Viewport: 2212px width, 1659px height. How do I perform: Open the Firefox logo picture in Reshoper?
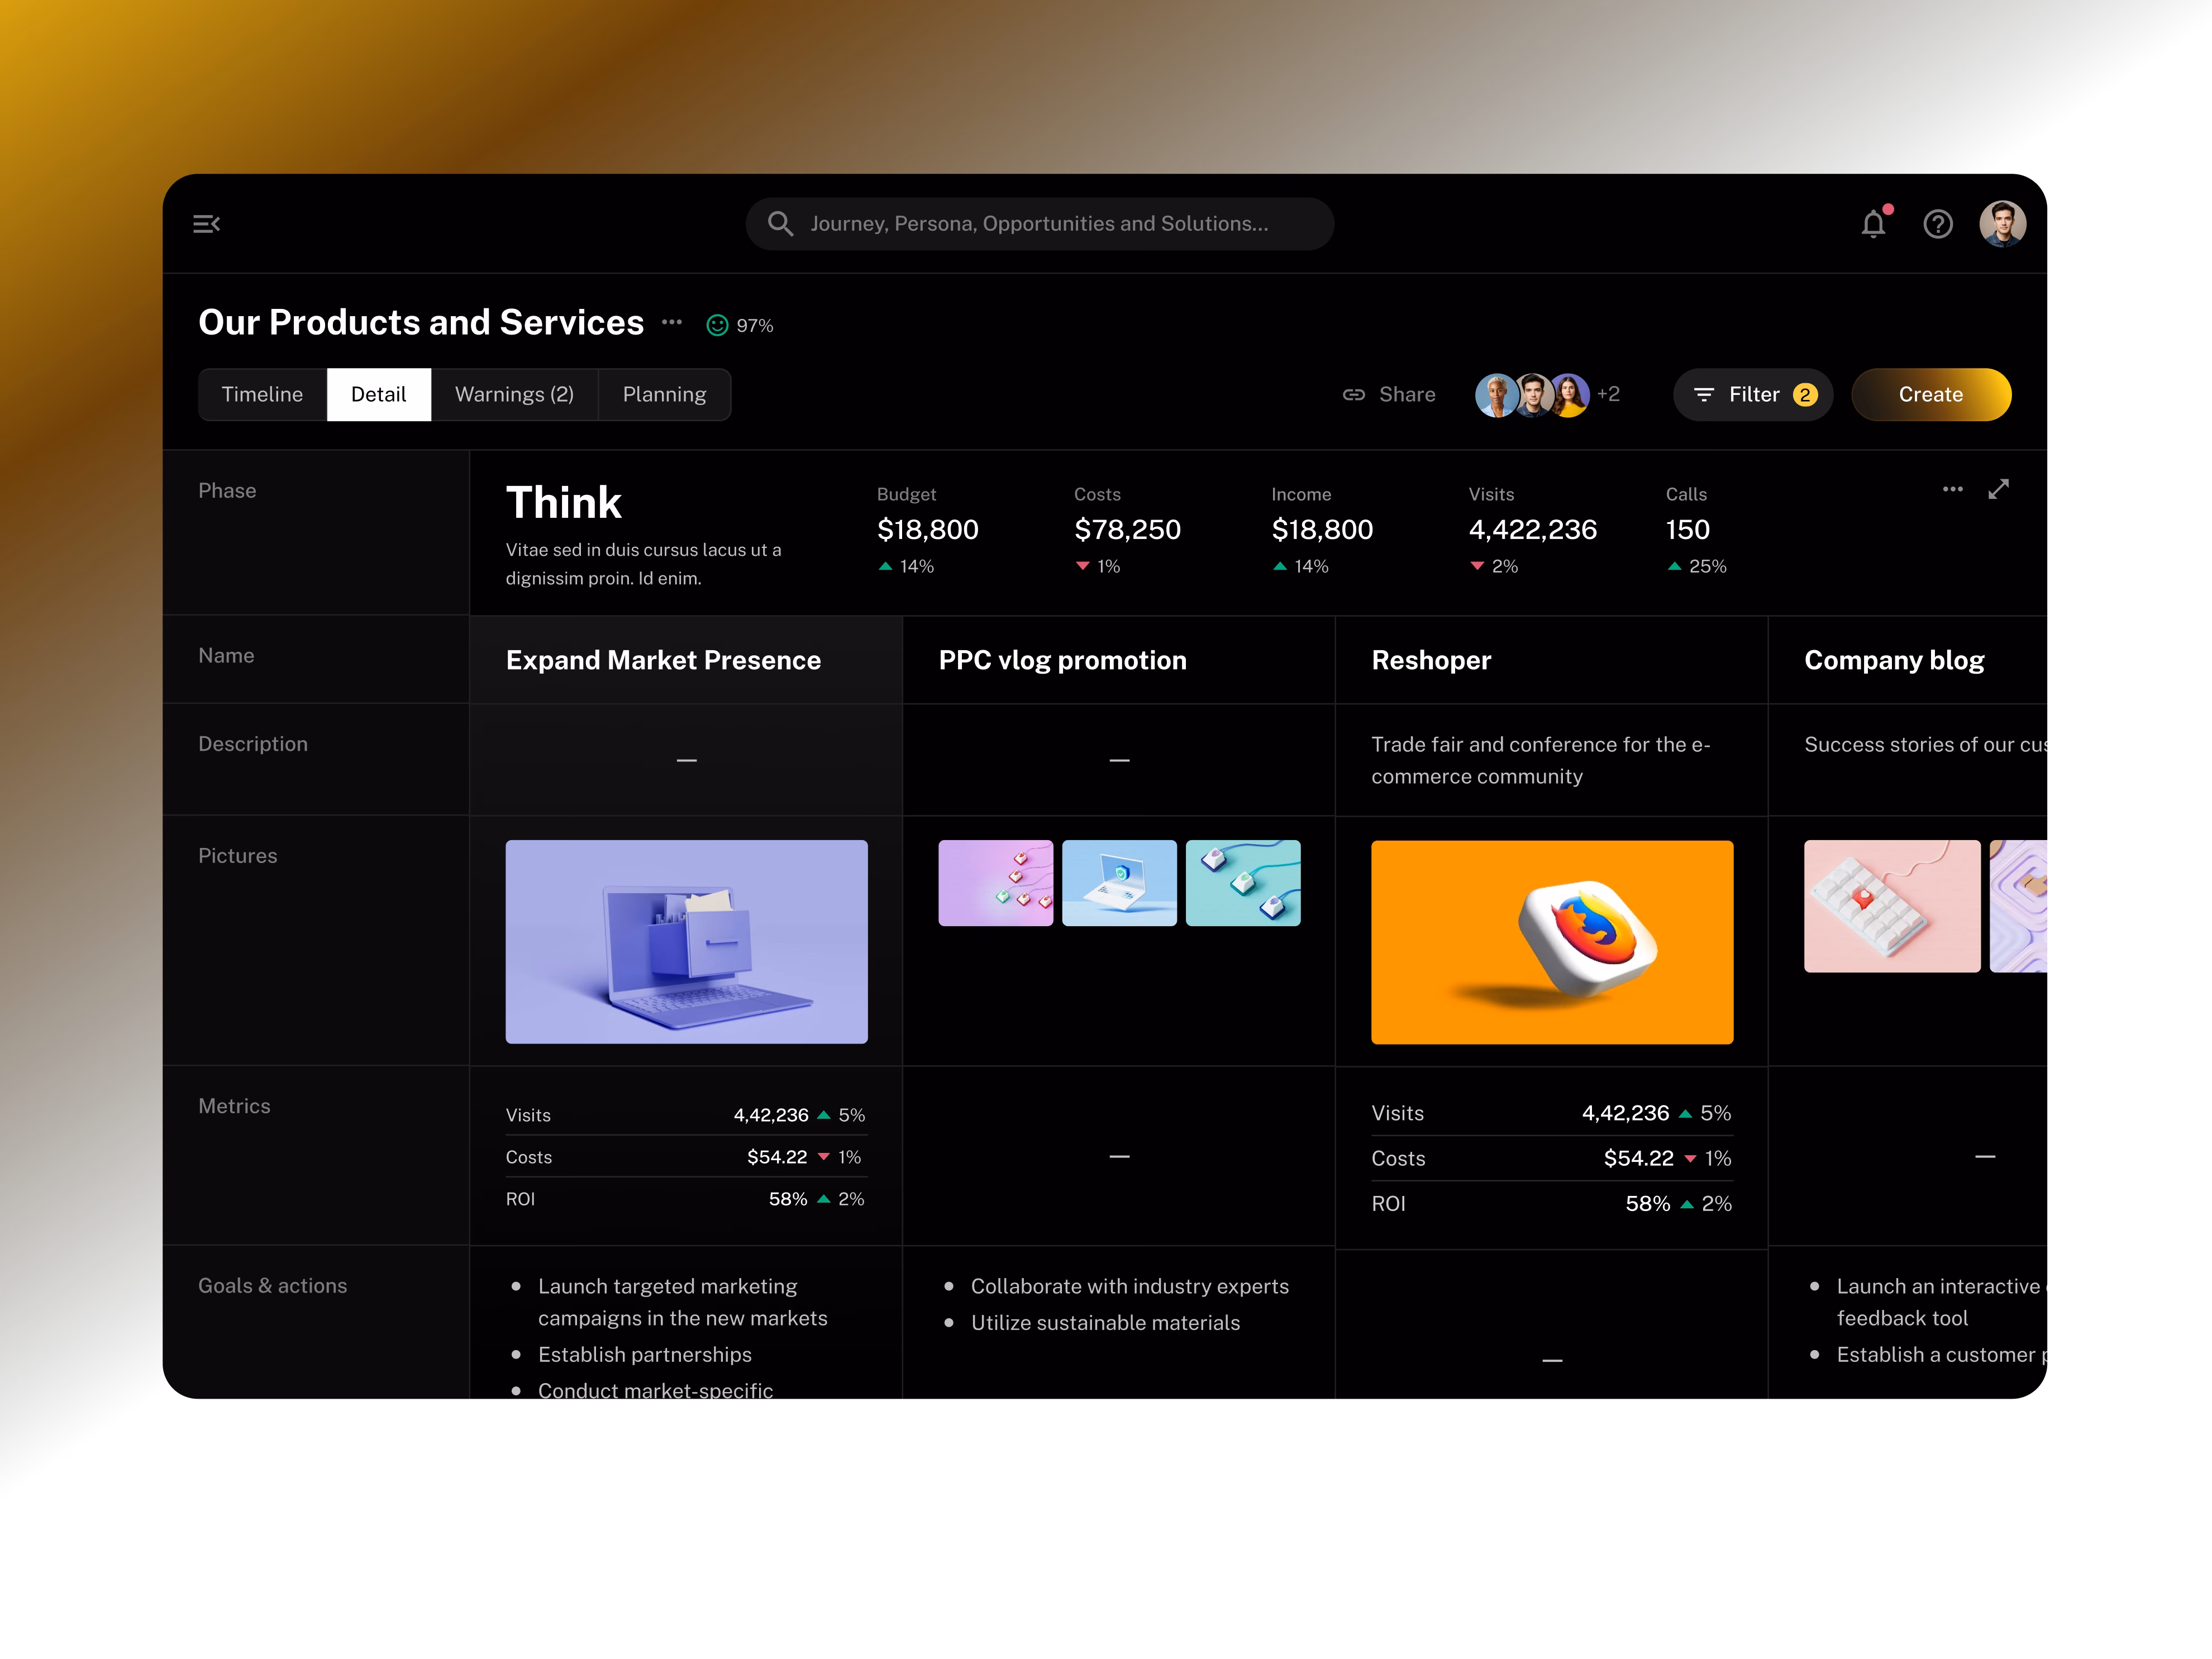[x=1551, y=942]
